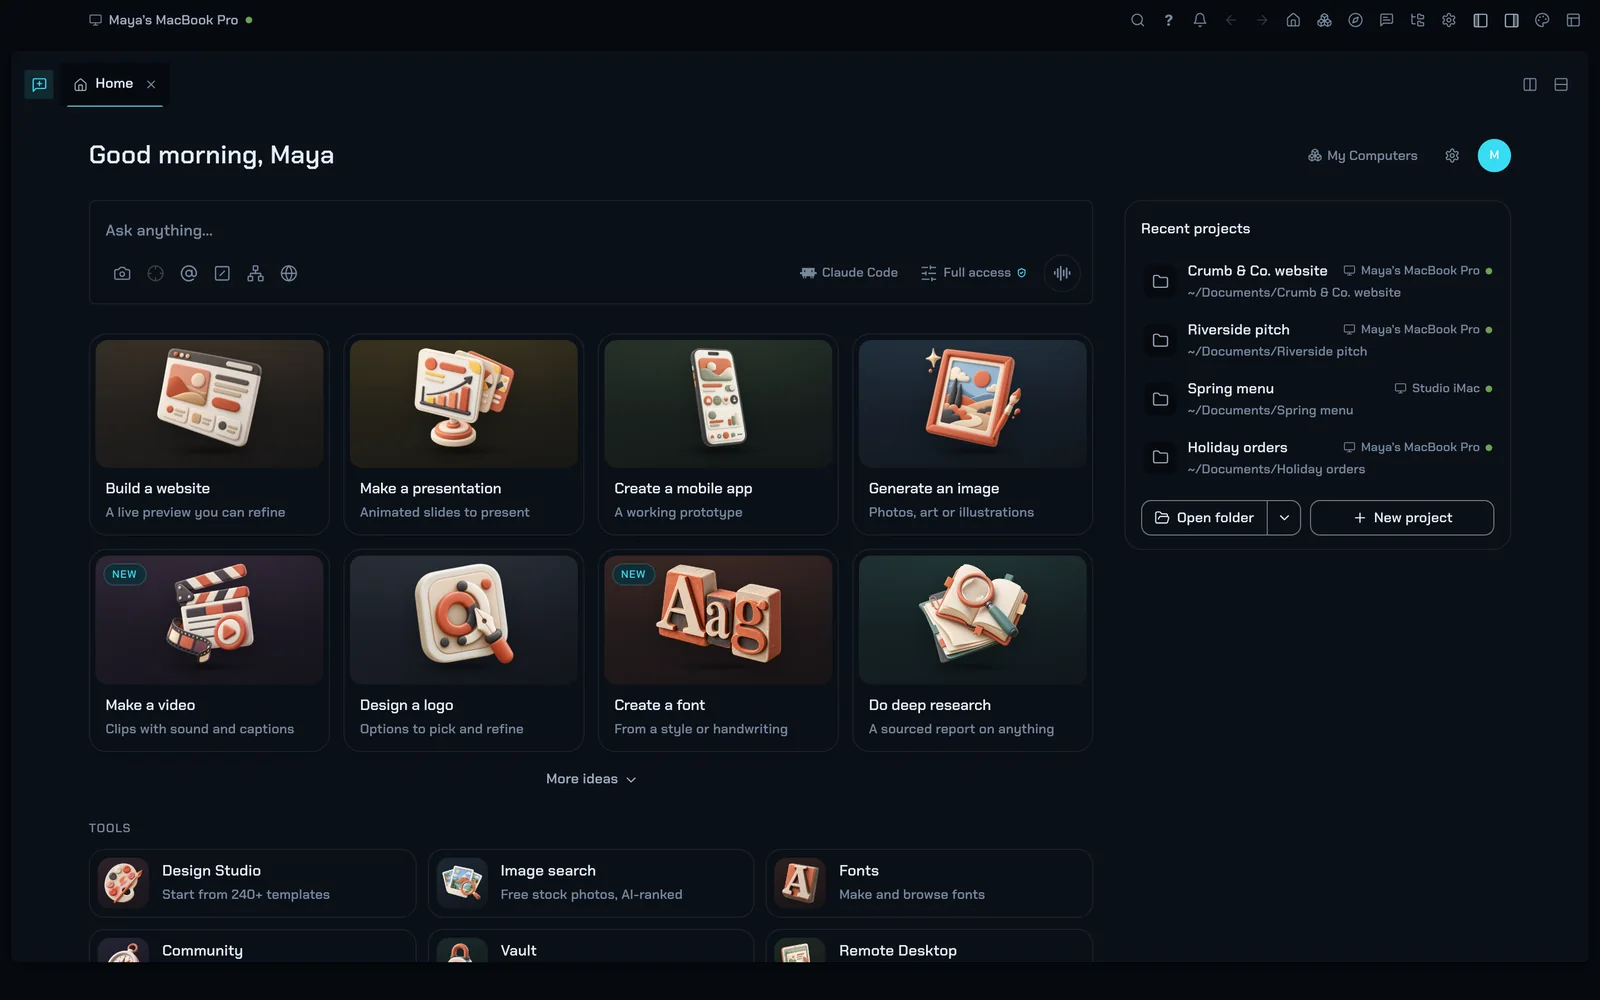Open Maya's MacBook Pro device selector
Viewport: 1600px width, 1000px height.
point(171,20)
